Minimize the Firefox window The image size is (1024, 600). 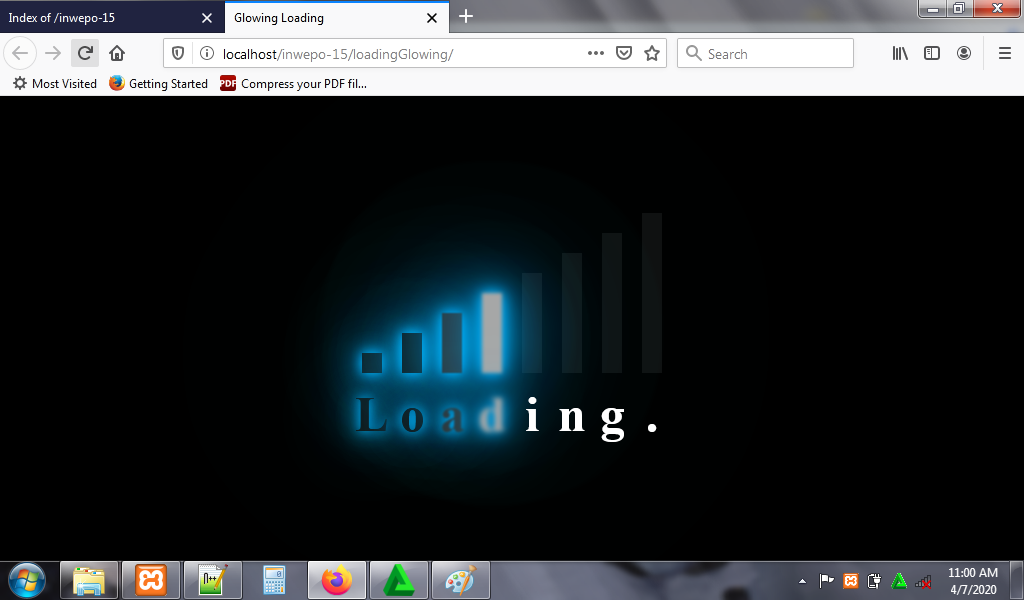(933, 8)
